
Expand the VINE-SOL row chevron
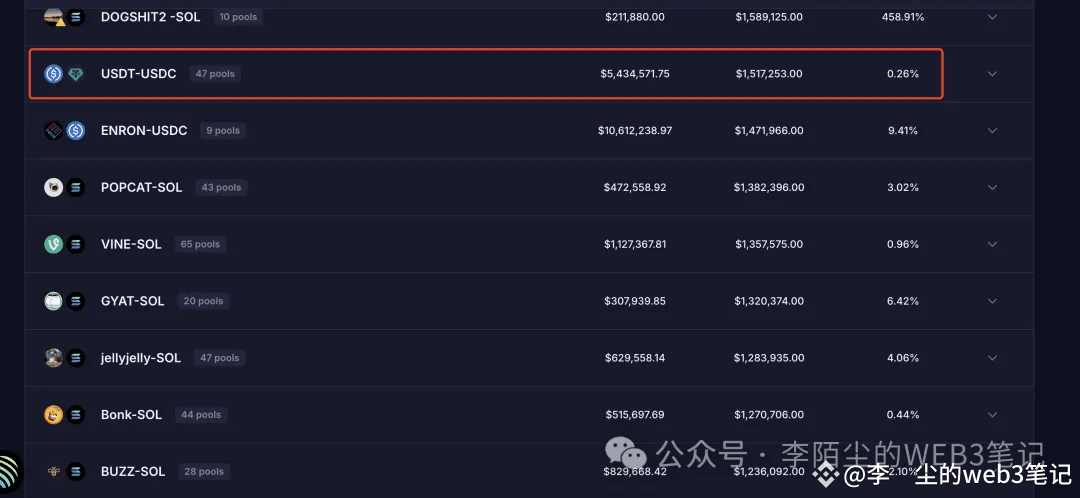pyautogui.click(x=993, y=244)
